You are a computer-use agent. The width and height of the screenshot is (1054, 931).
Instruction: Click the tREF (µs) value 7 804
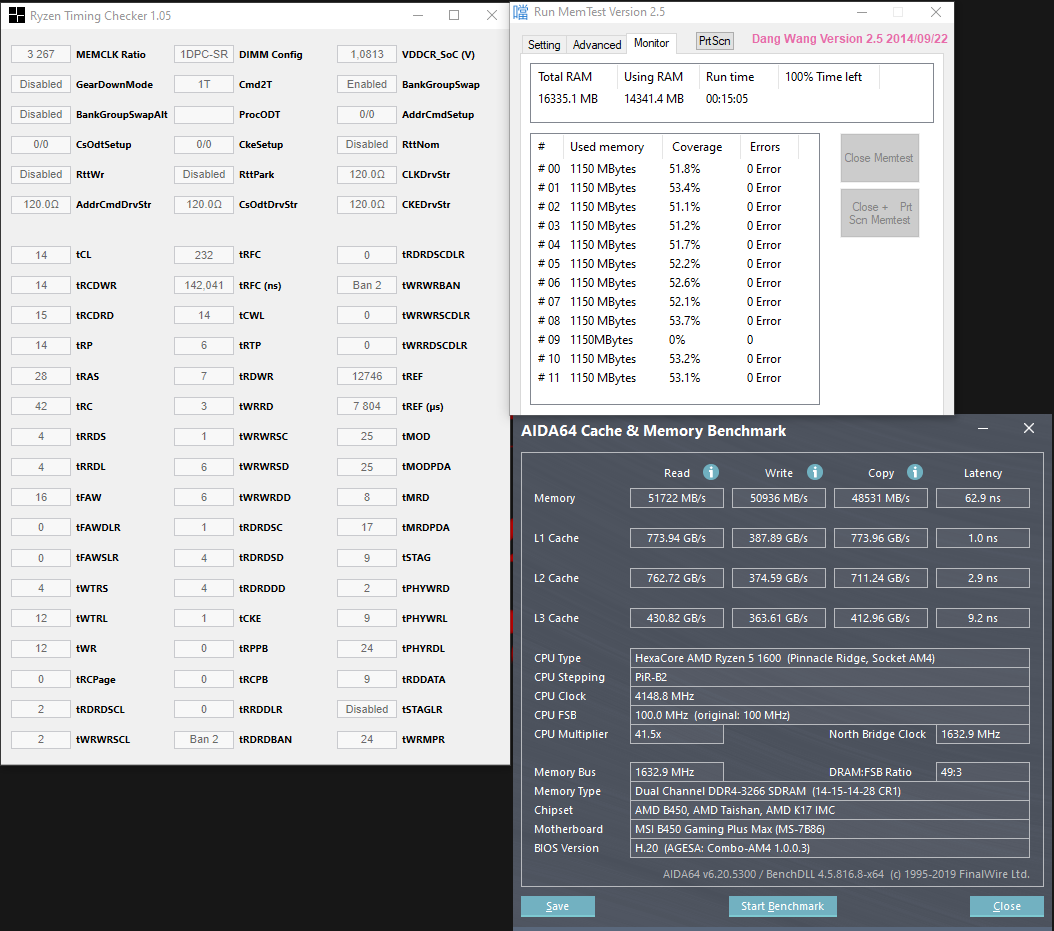pyautogui.click(x=366, y=406)
